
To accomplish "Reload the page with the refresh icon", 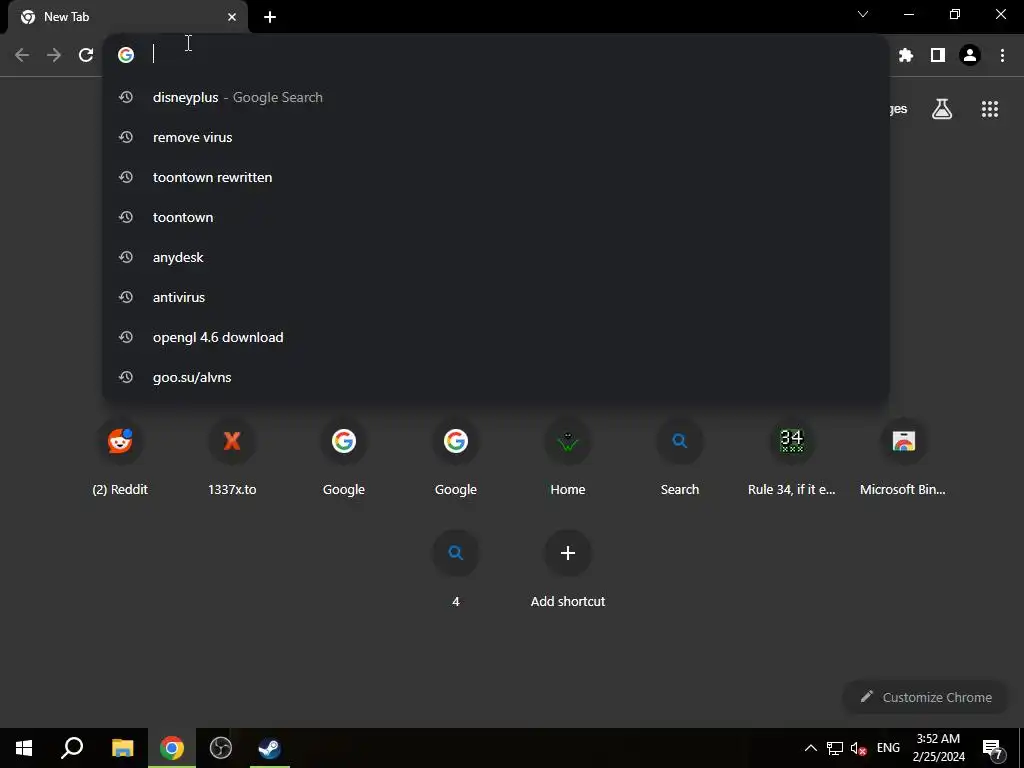I will 86,55.
